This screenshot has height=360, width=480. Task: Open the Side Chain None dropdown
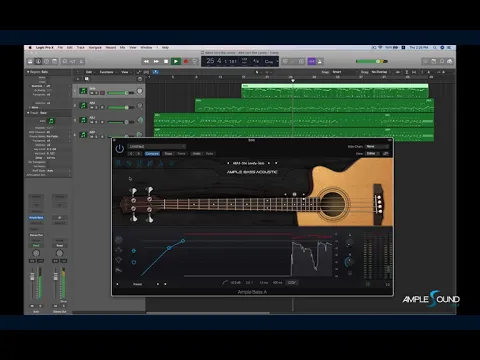(377, 146)
